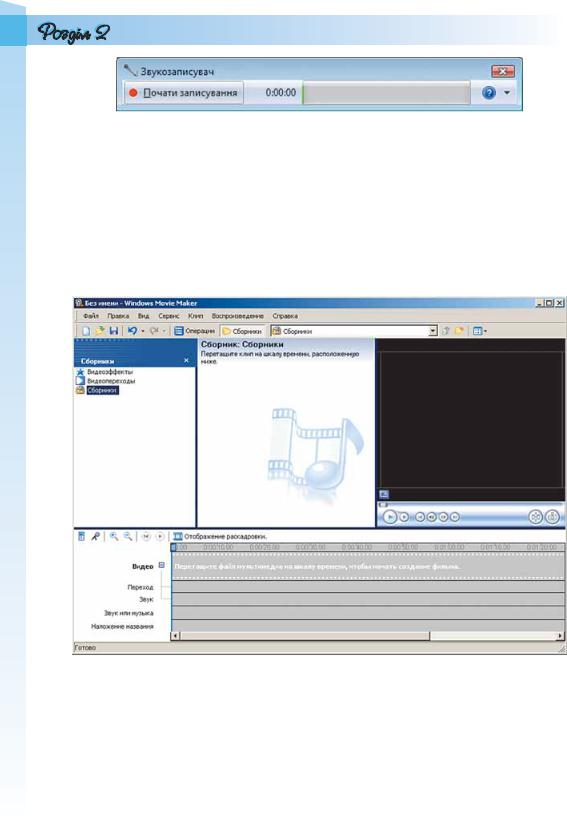Open the Правка menu

tap(118, 316)
